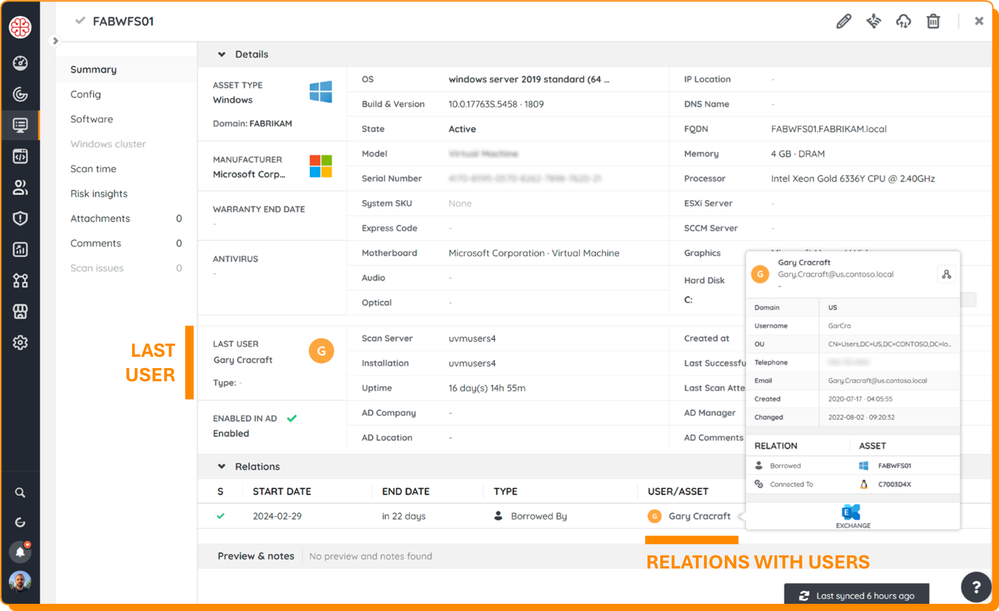Click the pencil edit icon
The height and width of the screenshot is (611, 999).
pyautogui.click(x=843, y=21)
